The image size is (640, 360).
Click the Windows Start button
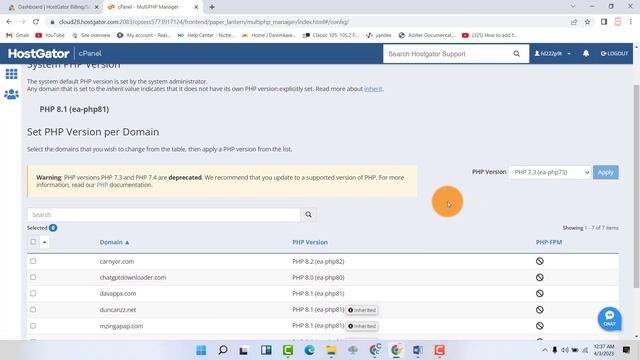click(x=201, y=350)
